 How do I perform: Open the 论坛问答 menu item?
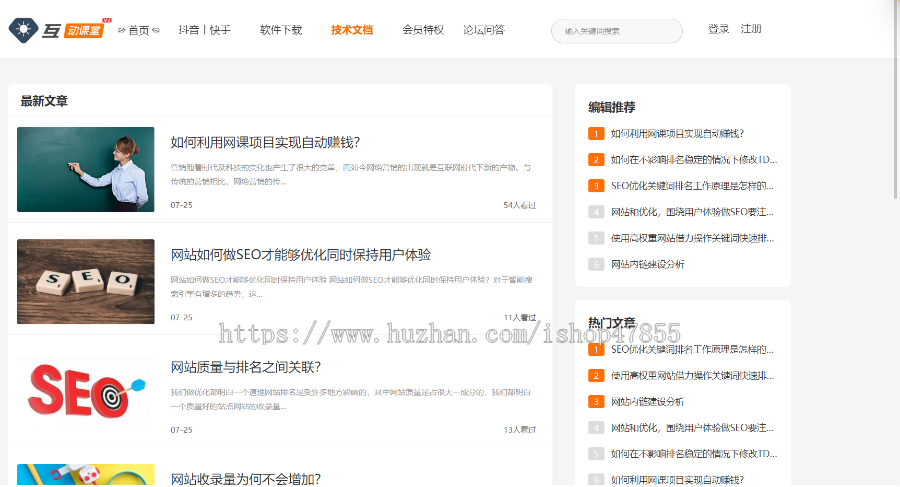[x=484, y=30]
